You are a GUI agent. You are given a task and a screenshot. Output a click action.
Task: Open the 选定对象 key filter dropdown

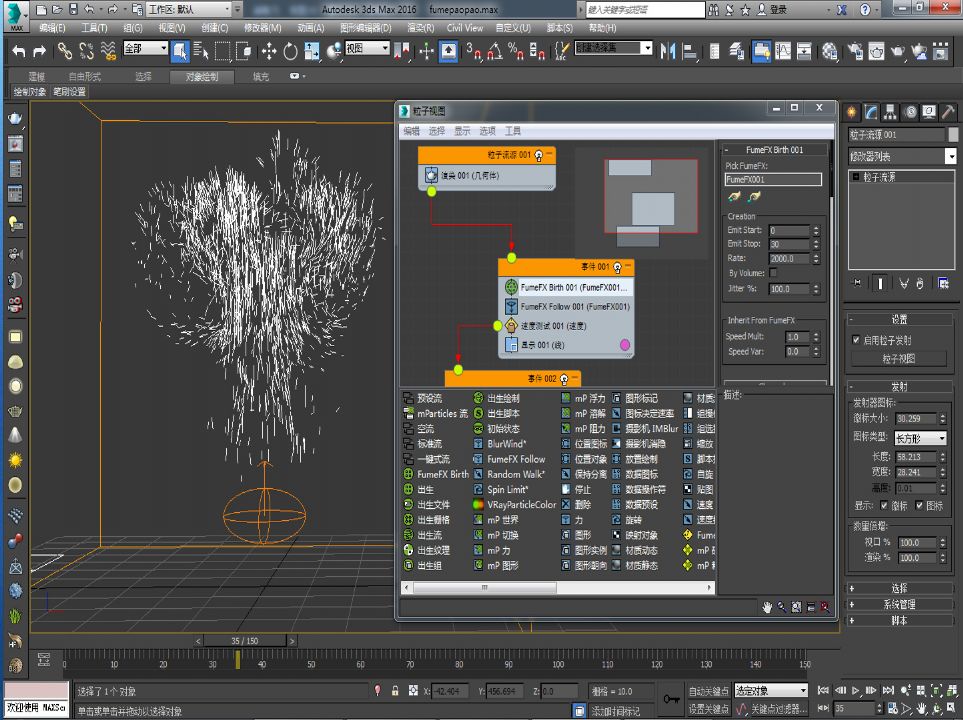click(x=771, y=691)
